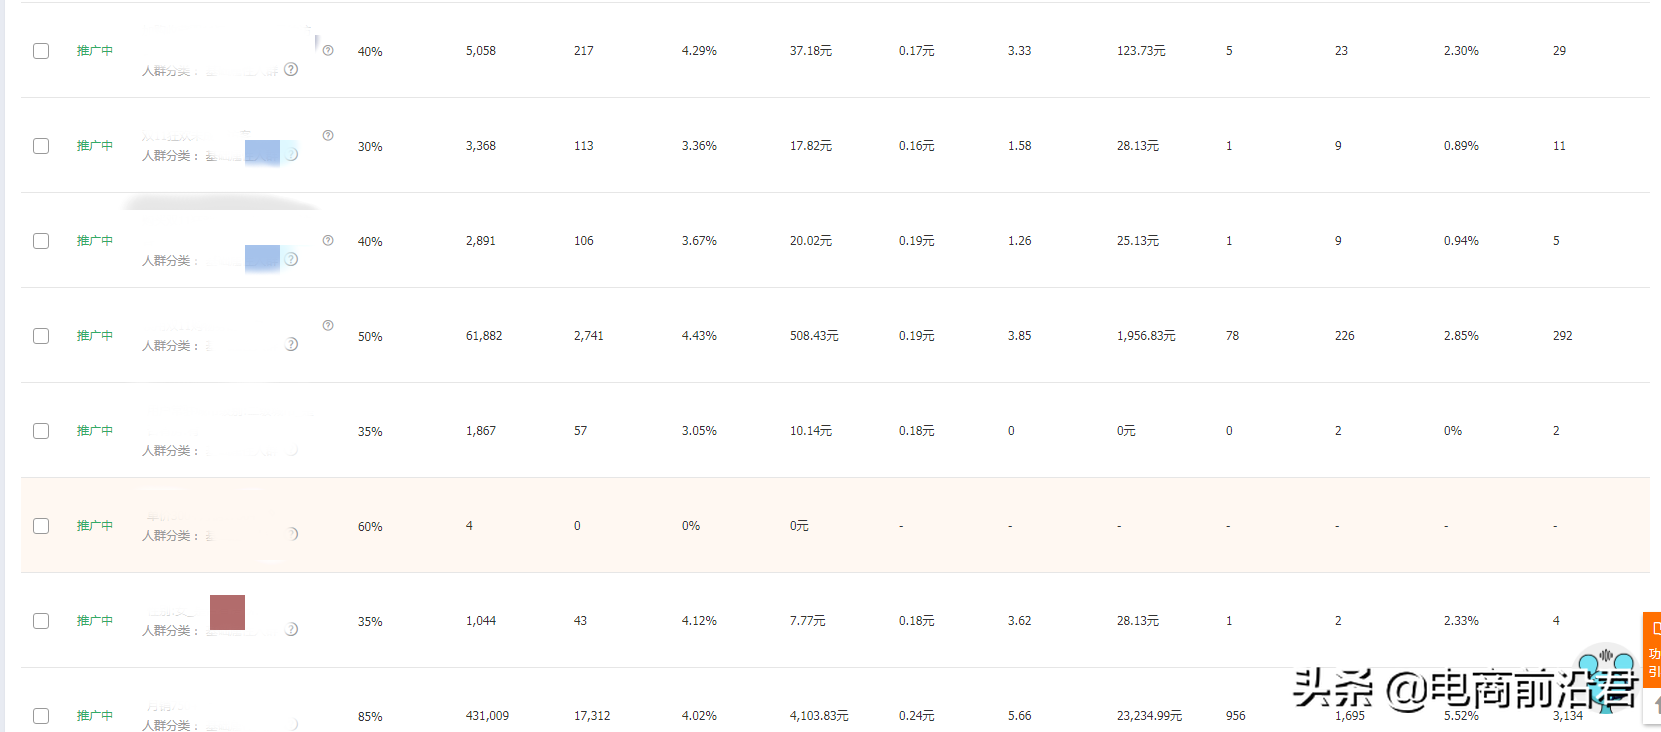Open the orange 功能引导 side tab
1661x732 pixels.
pyautogui.click(x=1653, y=650)
